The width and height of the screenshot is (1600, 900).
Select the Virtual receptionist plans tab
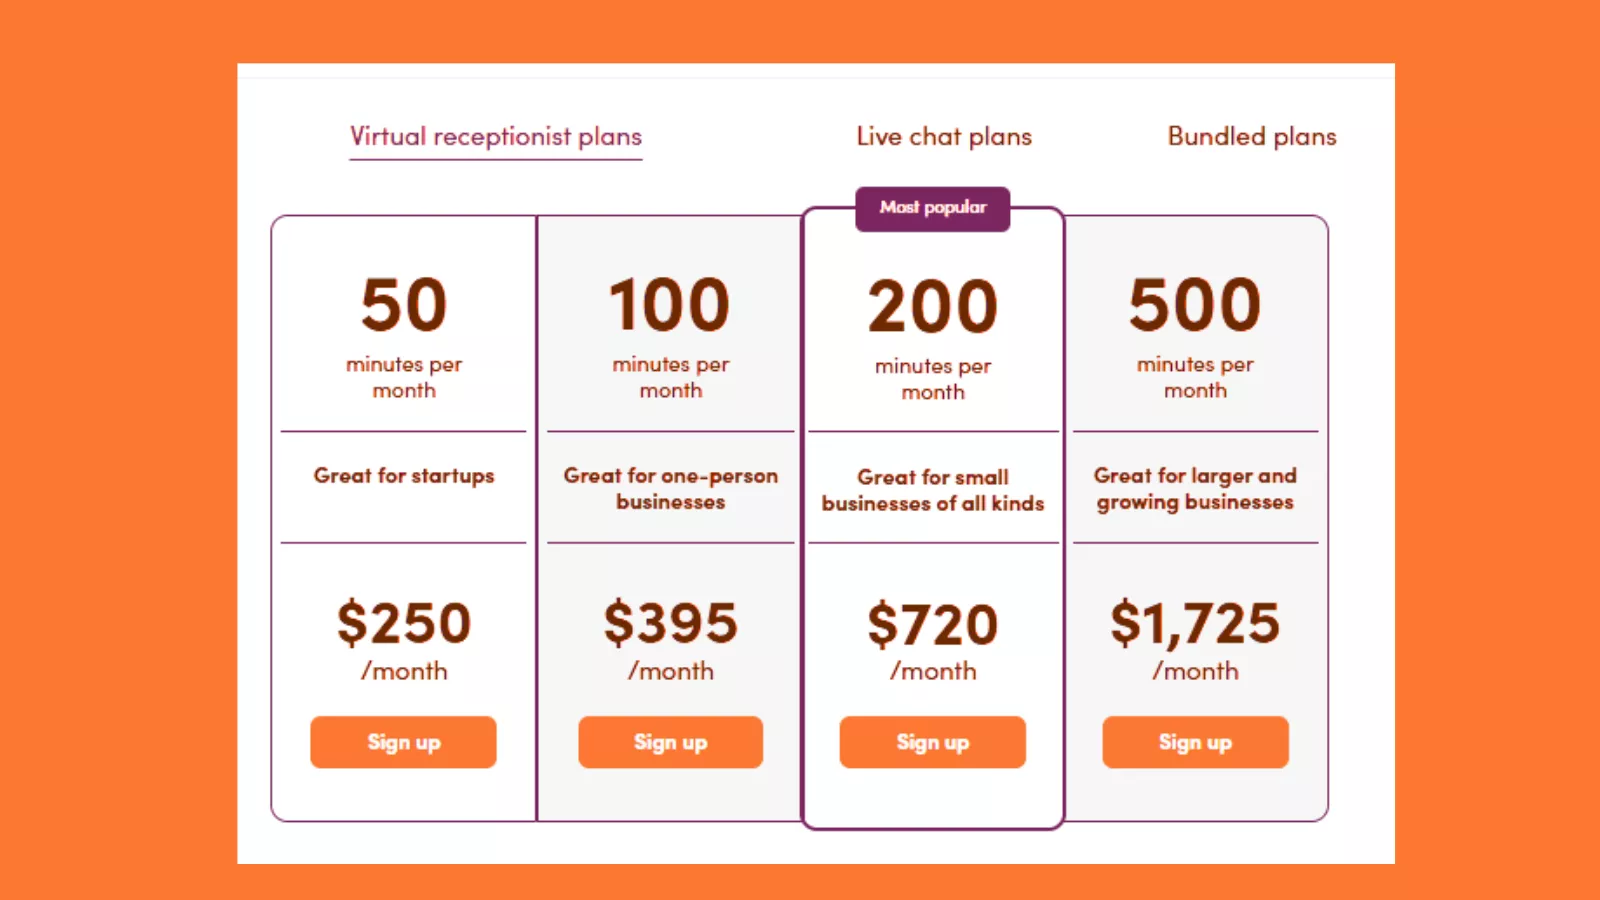(495, 137)
